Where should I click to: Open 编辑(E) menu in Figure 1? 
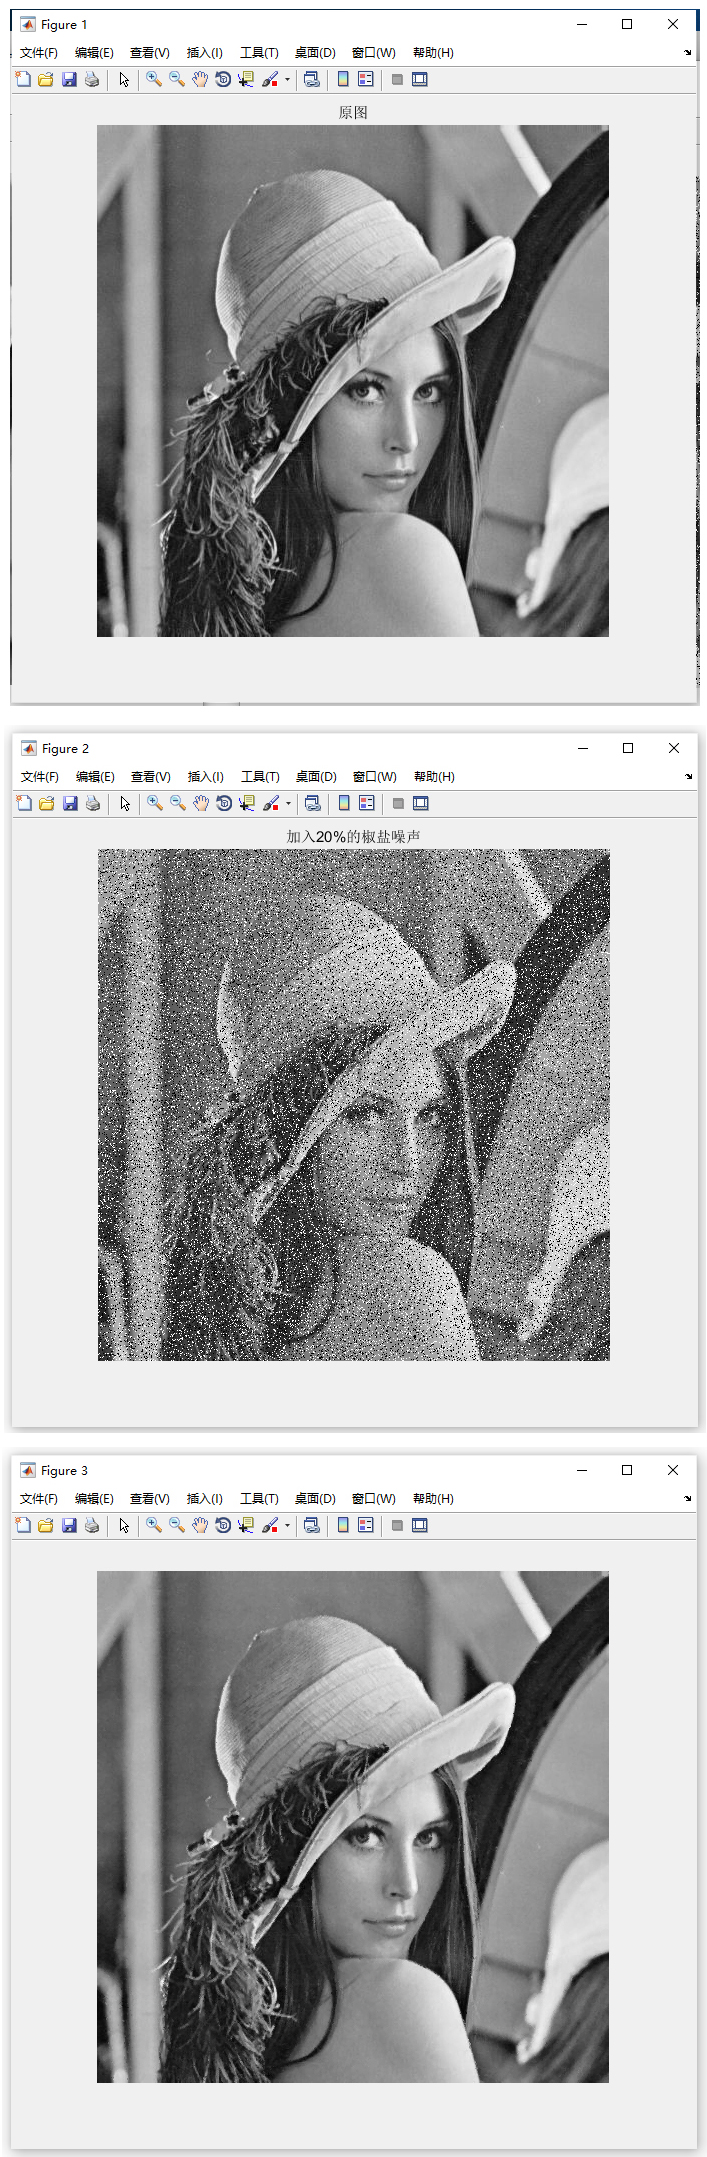pos(94,53)
